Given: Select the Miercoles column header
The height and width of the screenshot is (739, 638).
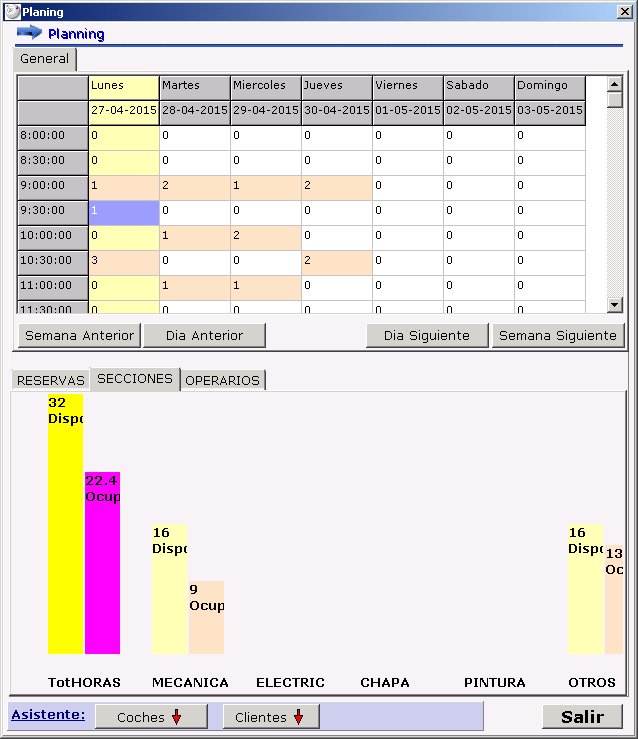Looking at the screenshot, I should [266, 88].
